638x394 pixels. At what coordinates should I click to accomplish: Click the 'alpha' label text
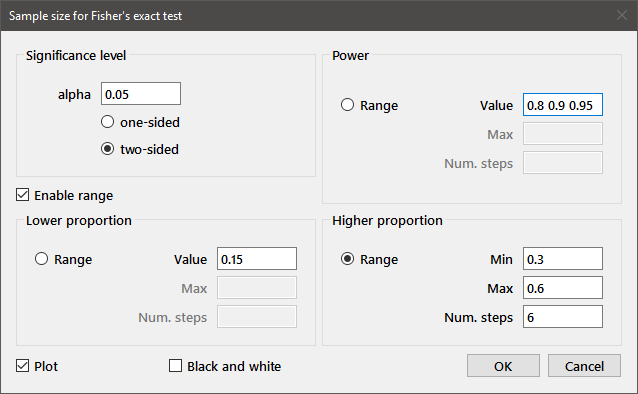[x=74, y=94]
